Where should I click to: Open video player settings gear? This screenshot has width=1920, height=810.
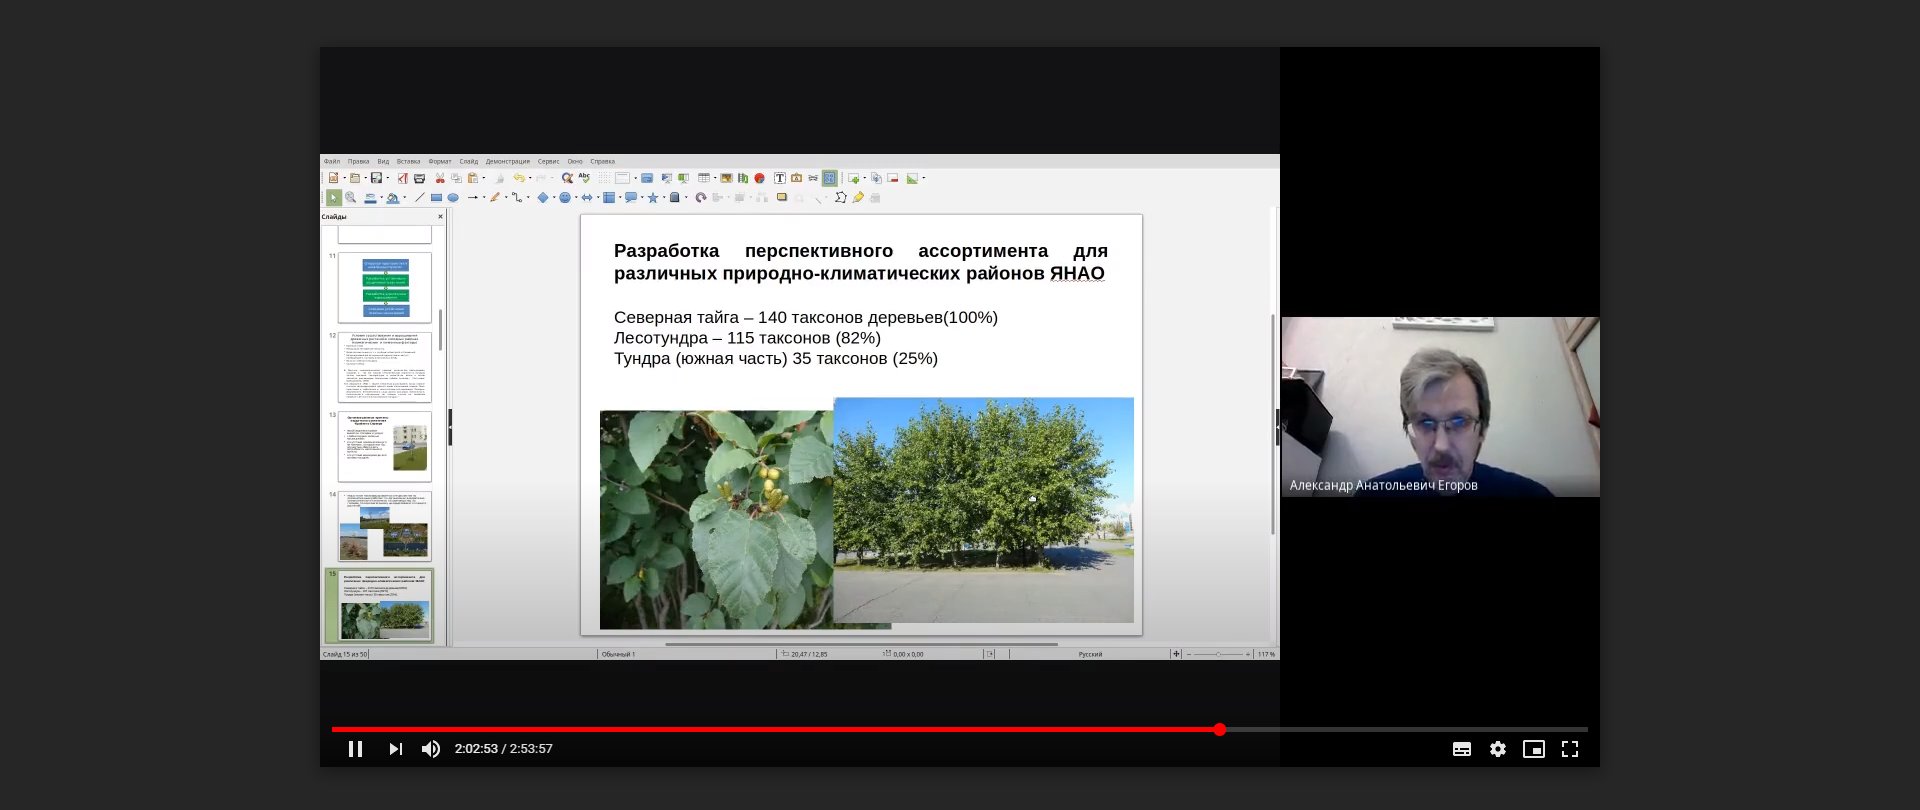point(1497,749)
